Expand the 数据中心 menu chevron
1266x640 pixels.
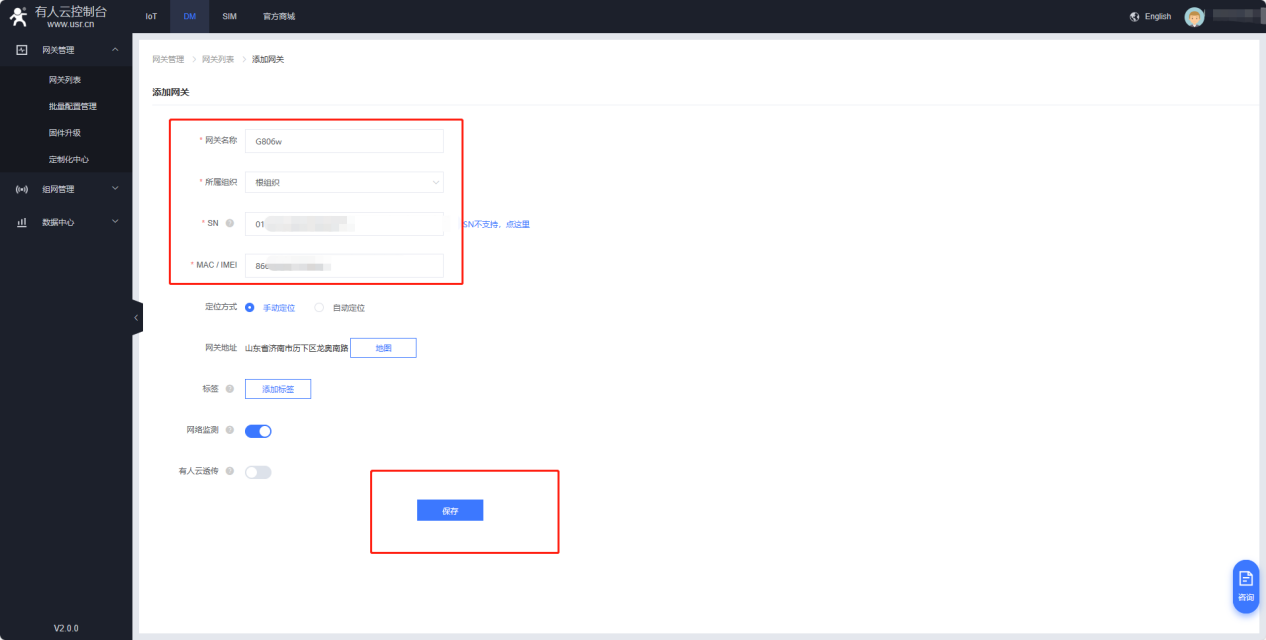pos(115,222)
